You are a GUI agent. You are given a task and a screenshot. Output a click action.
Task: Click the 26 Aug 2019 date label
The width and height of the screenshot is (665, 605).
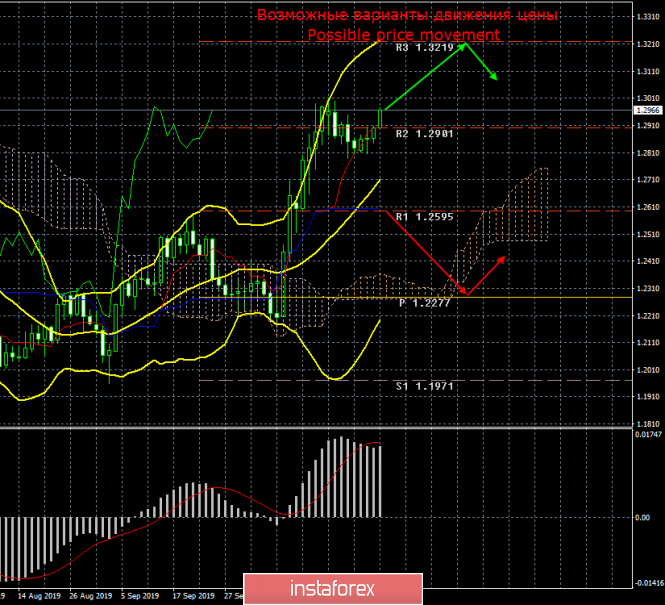pyautogui.click(x=91, y=596)
